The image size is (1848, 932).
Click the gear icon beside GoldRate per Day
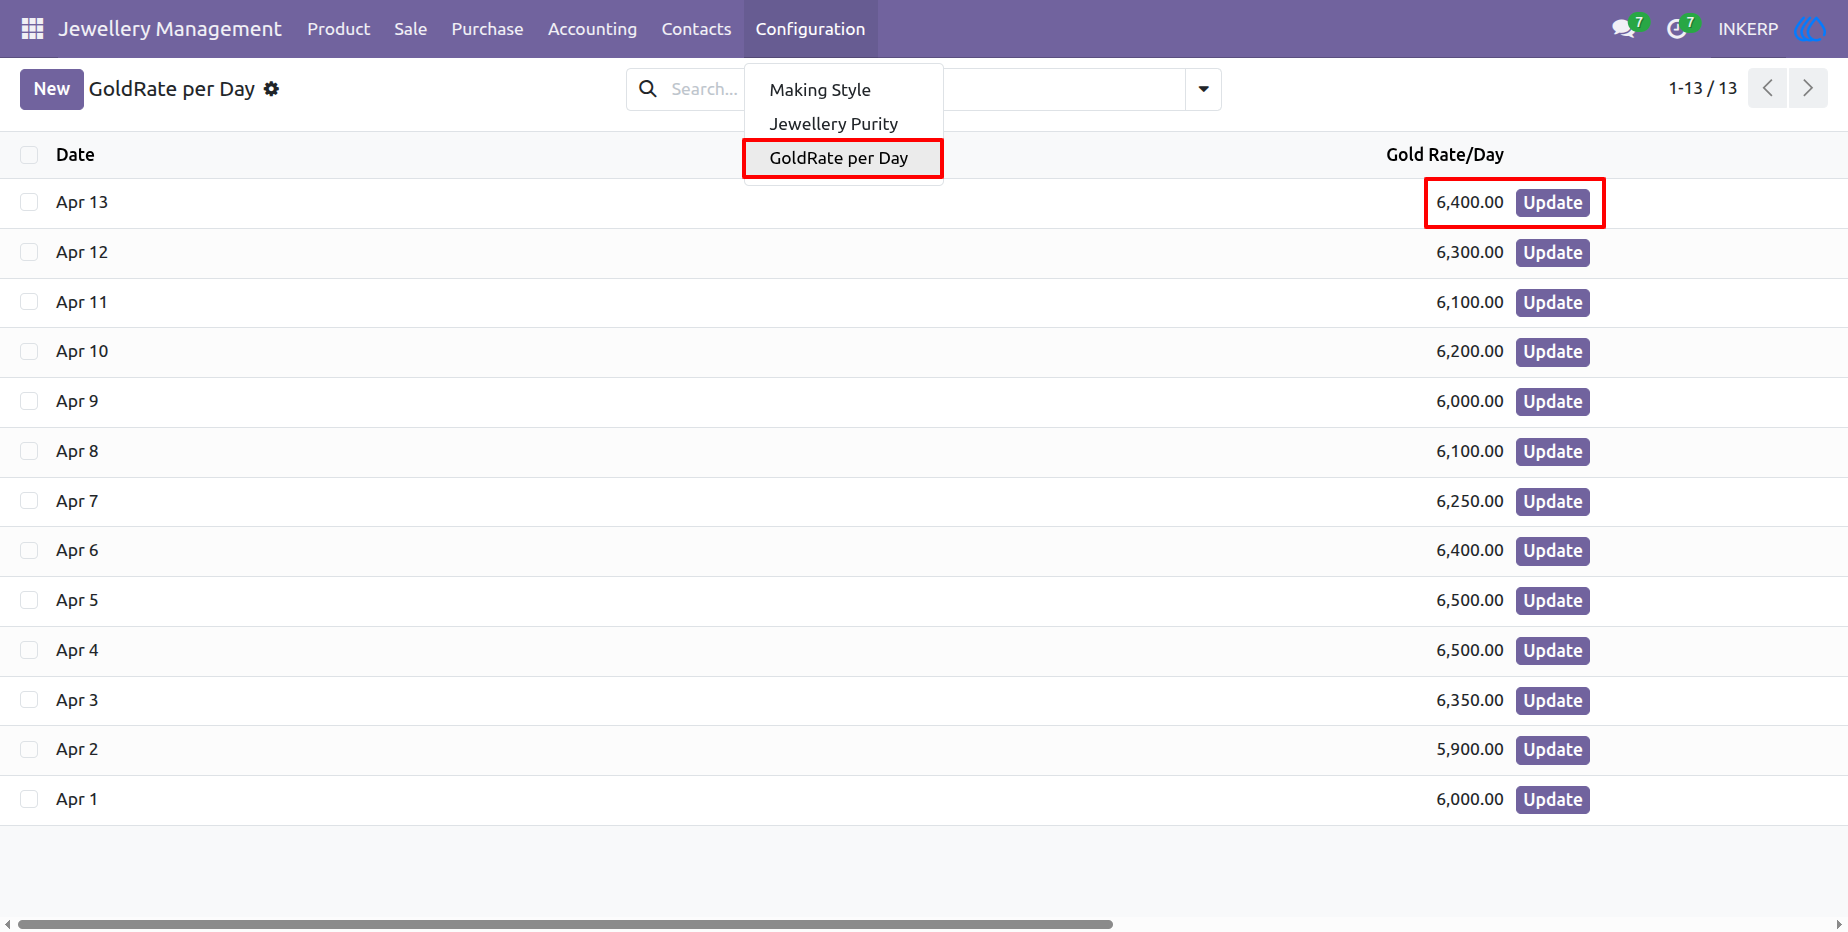(271, 89)
